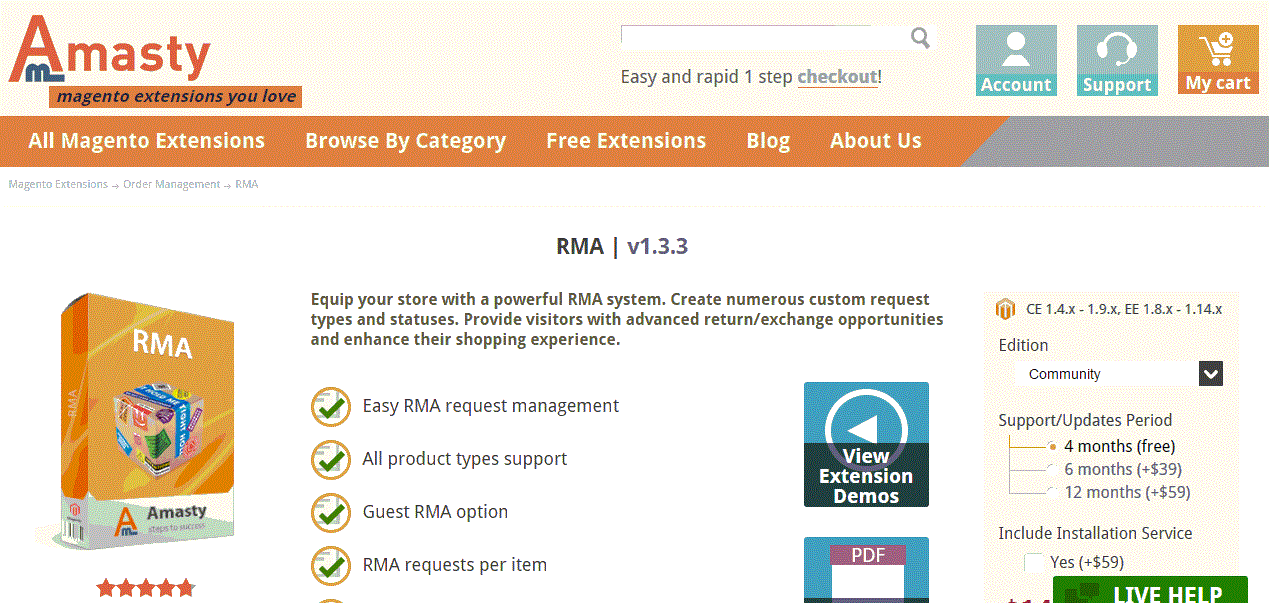Click checkmark icon next to RMA requests per item
Image resolution: width=1269 pixels, height=603 pixels.
[x=330, y=566]
